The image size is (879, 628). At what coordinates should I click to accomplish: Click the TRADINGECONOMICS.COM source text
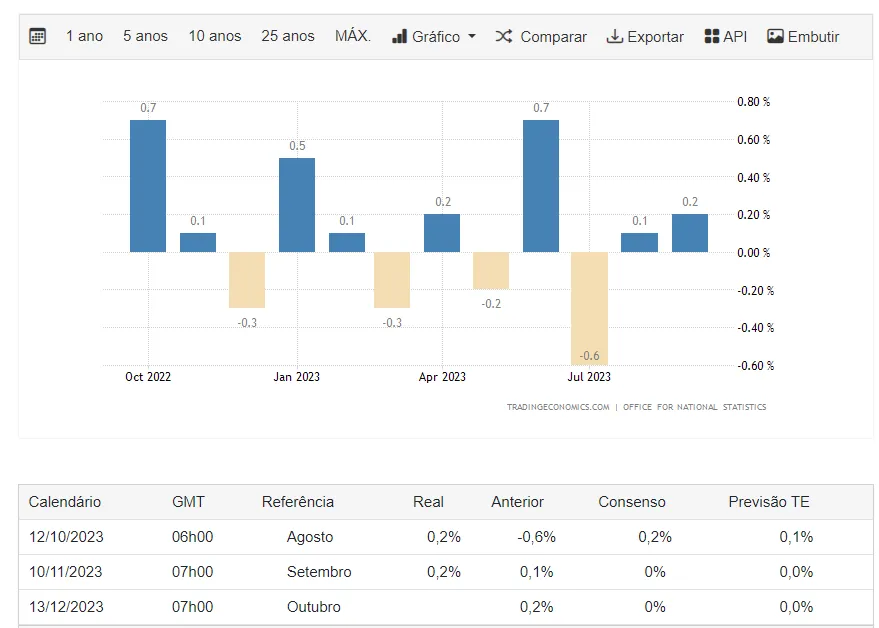point(558,407)
